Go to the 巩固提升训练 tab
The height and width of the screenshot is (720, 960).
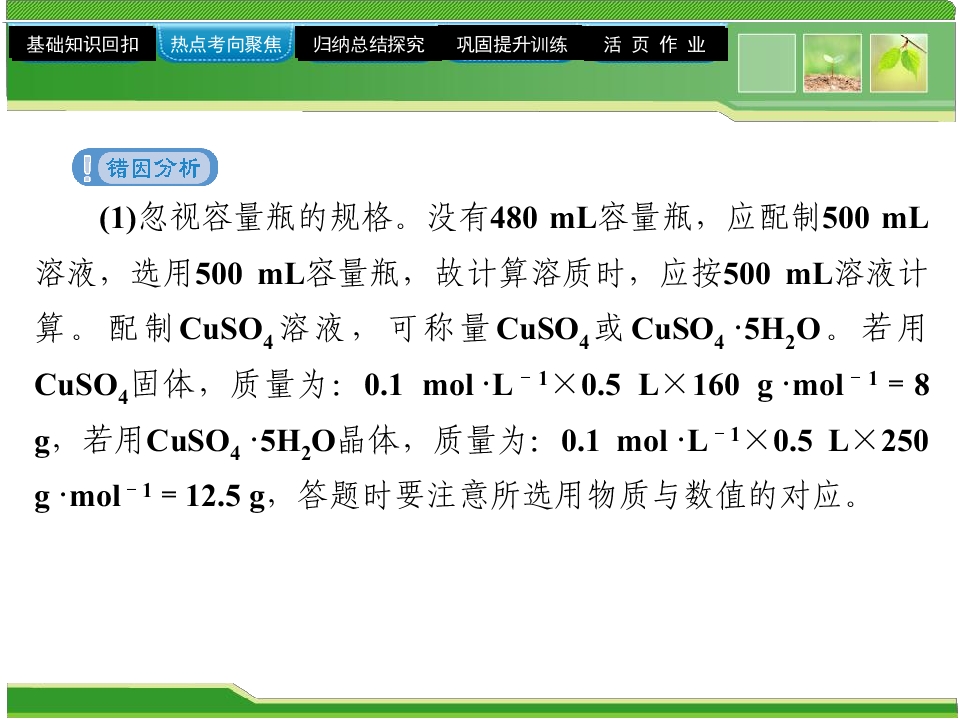512,44
